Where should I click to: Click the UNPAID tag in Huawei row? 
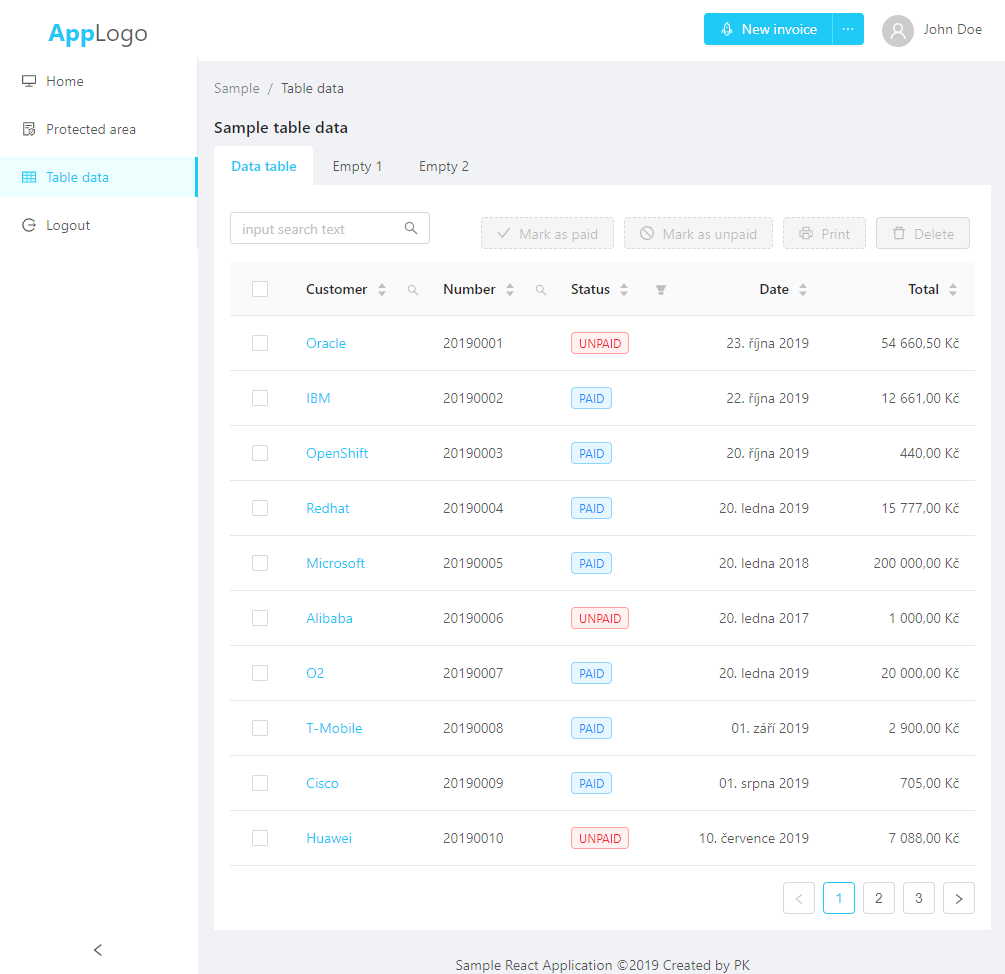coord(600,839)
